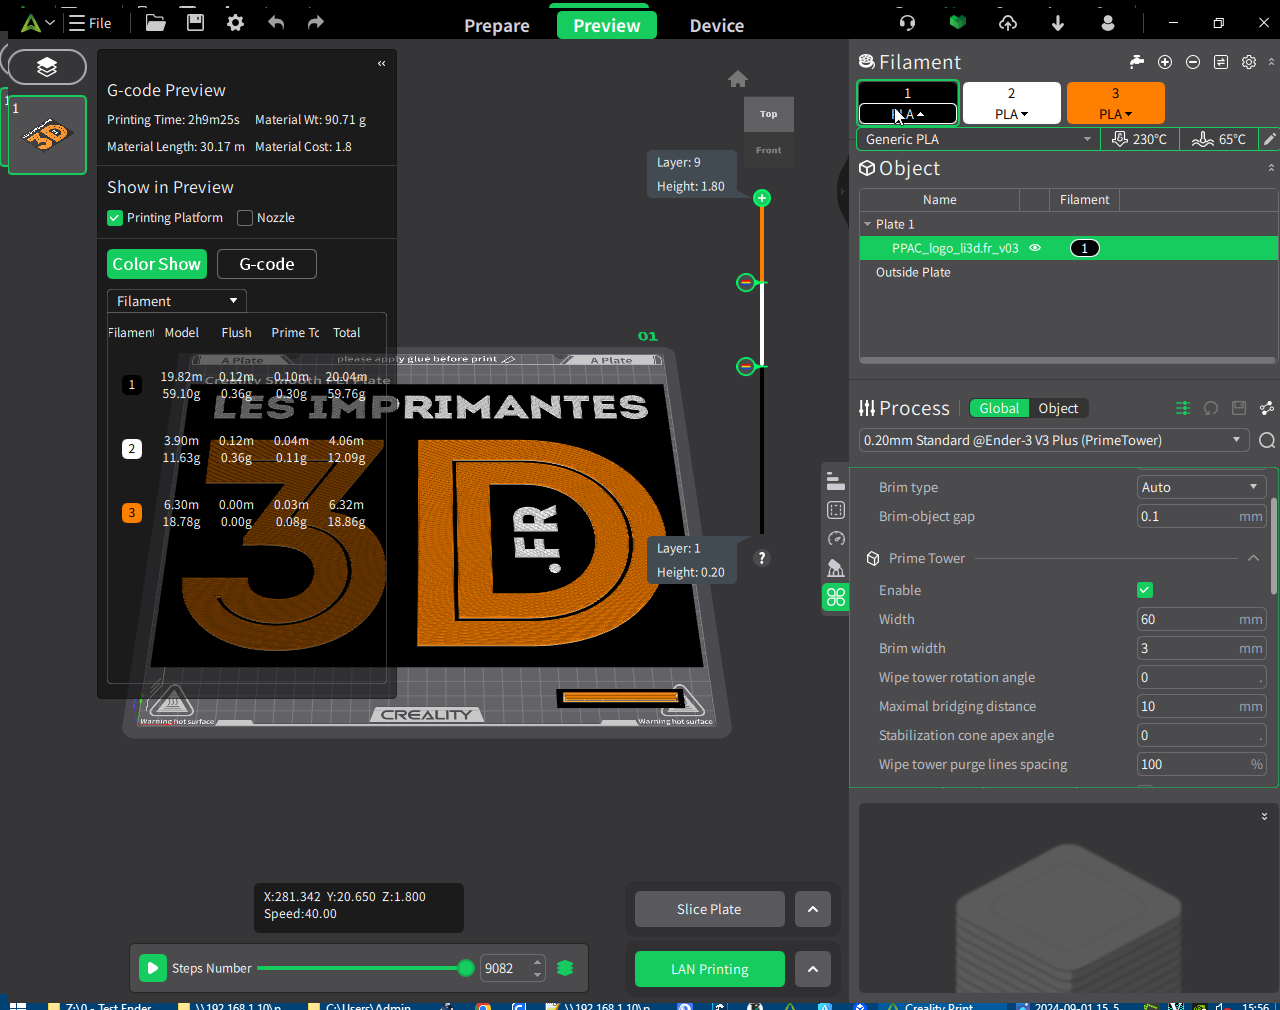Viewport: 1280px width, 1010px height.
Task: Switch to the Prepare tab
Action: [497, 26]
